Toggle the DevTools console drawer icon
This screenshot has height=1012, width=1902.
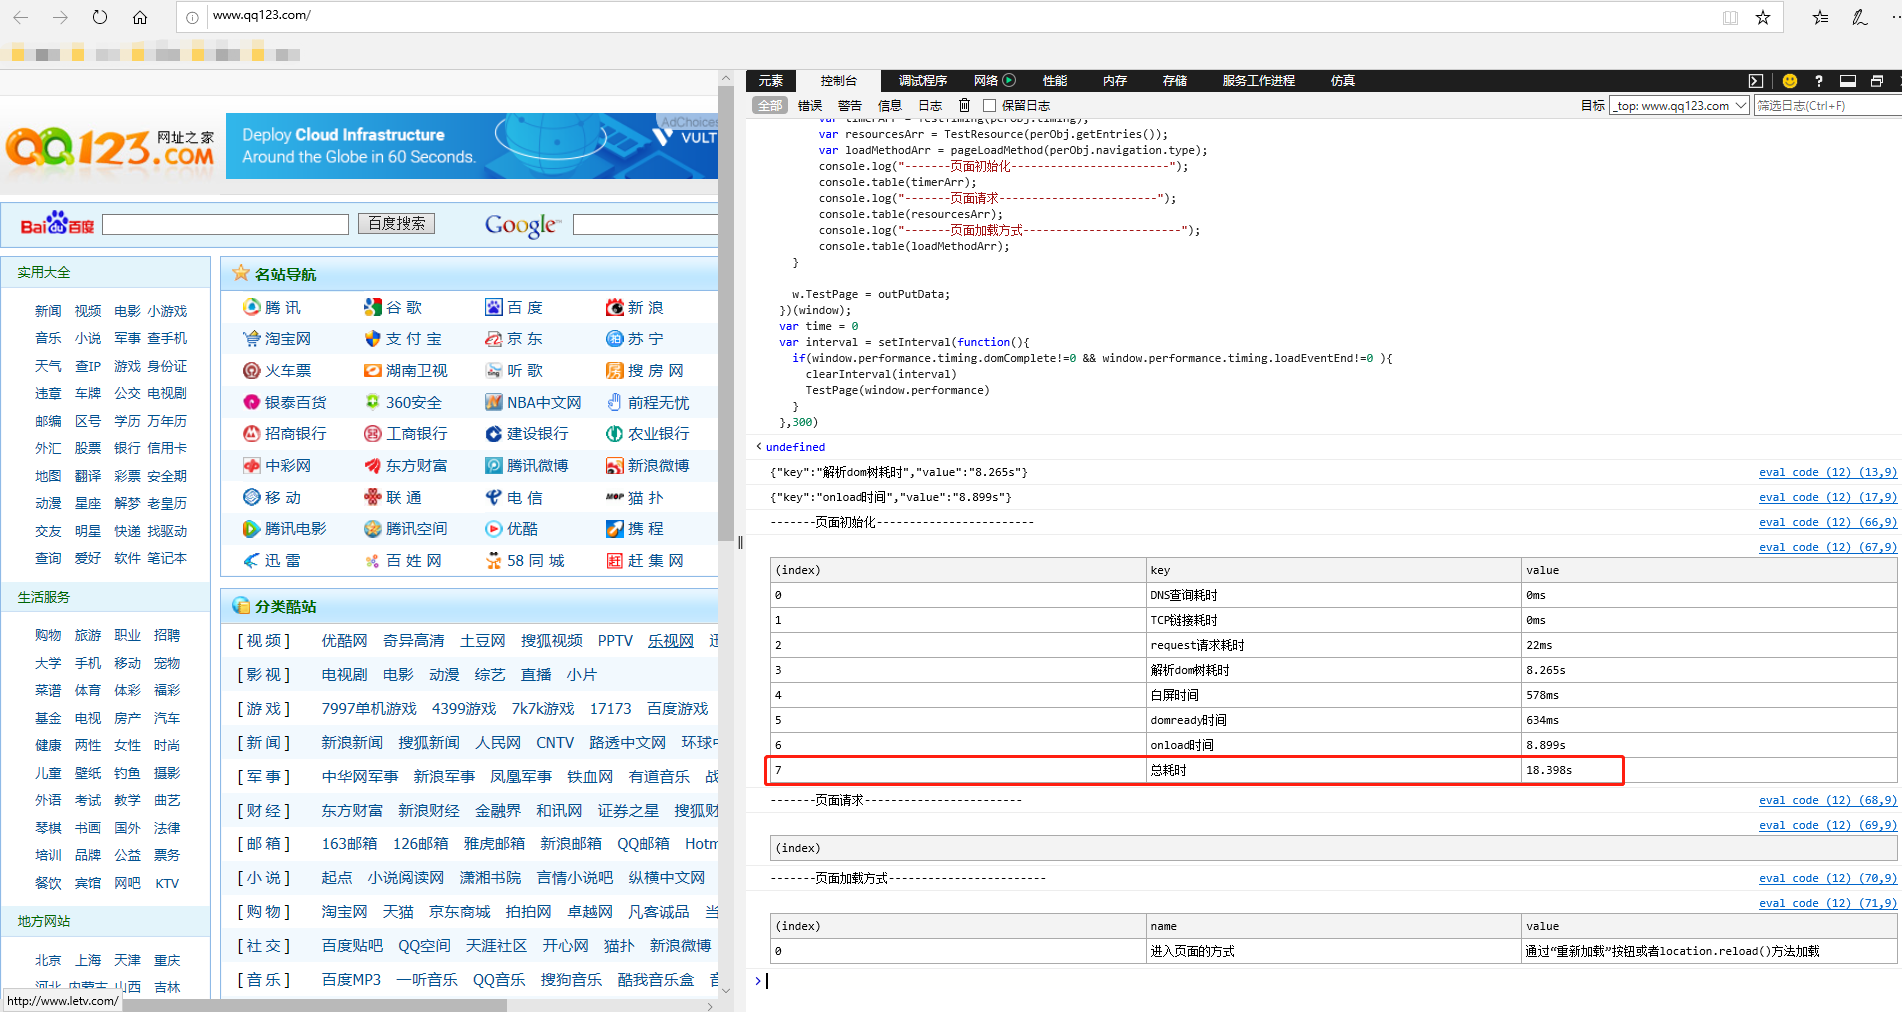(x=1756, y=81)
